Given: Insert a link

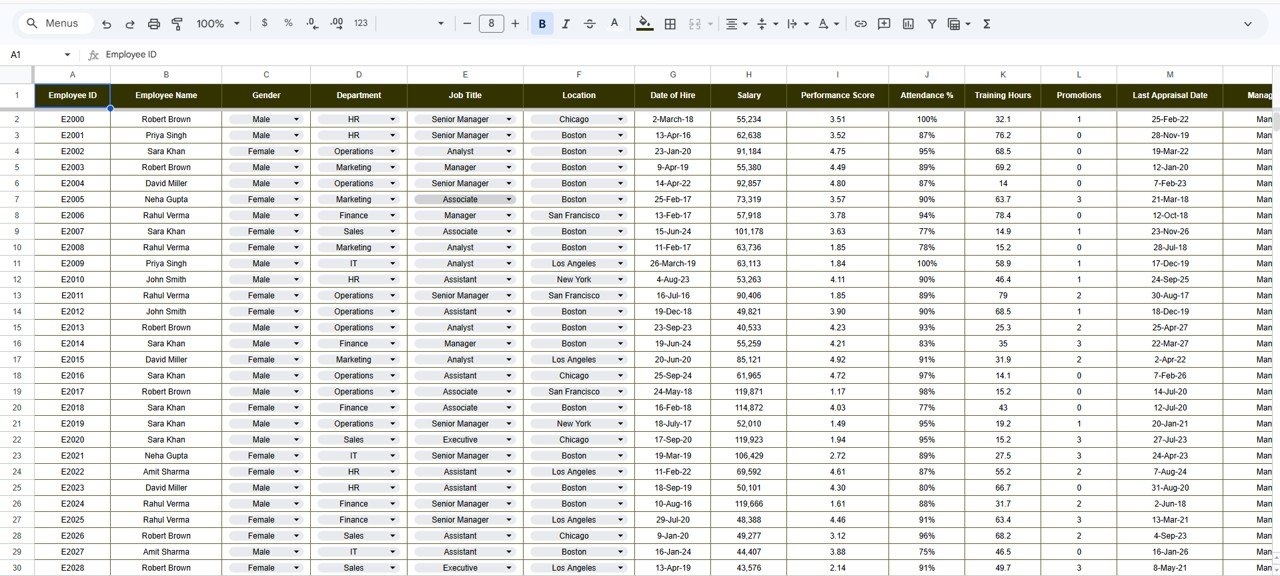Looking at the screenshot, I should point(860,23).
